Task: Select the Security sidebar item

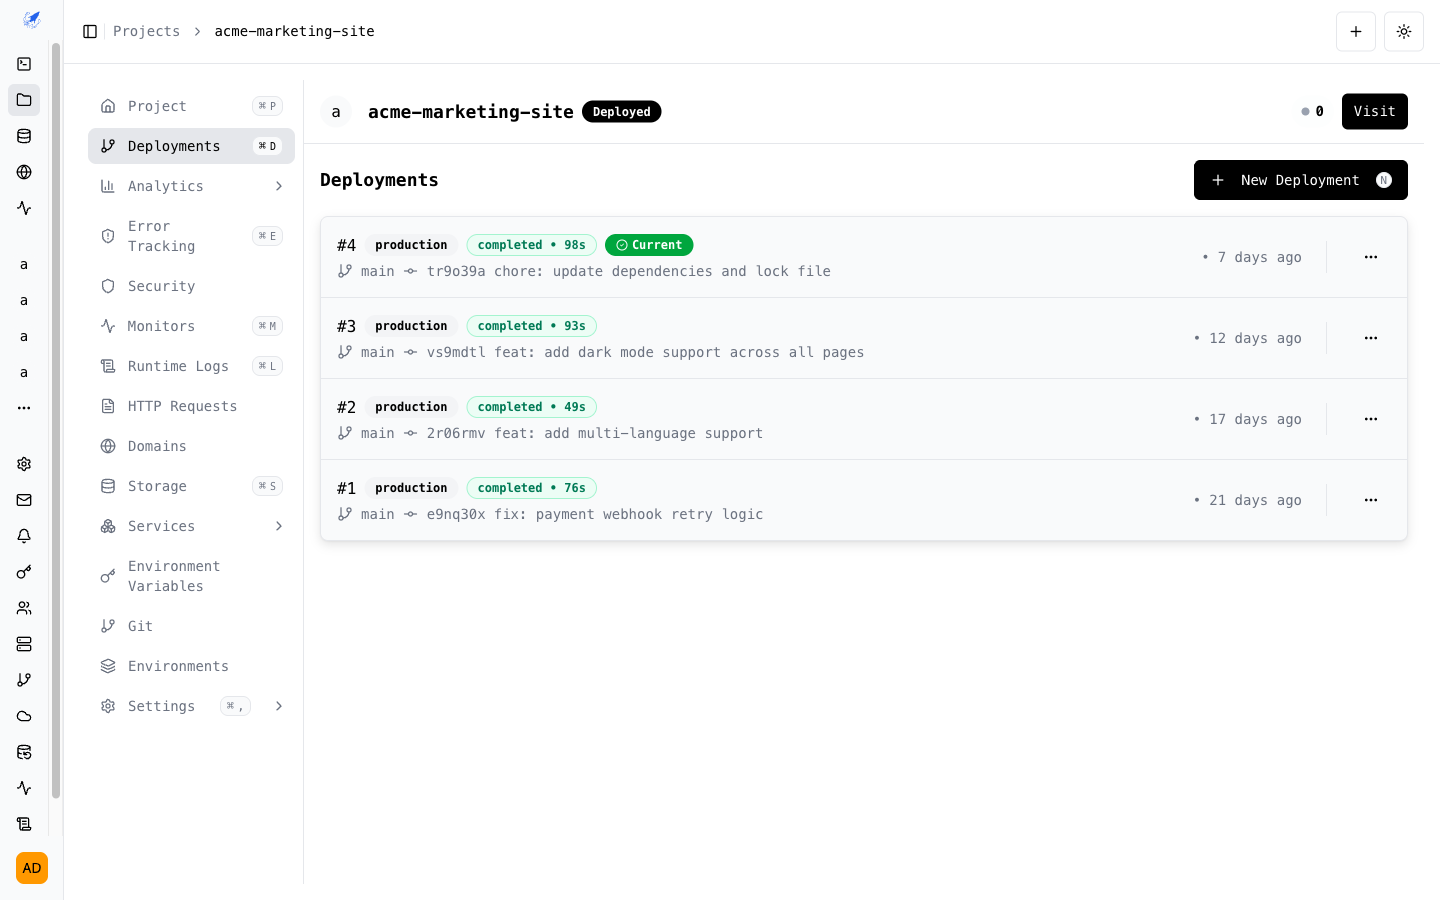Action: click(x=159, y=286)
